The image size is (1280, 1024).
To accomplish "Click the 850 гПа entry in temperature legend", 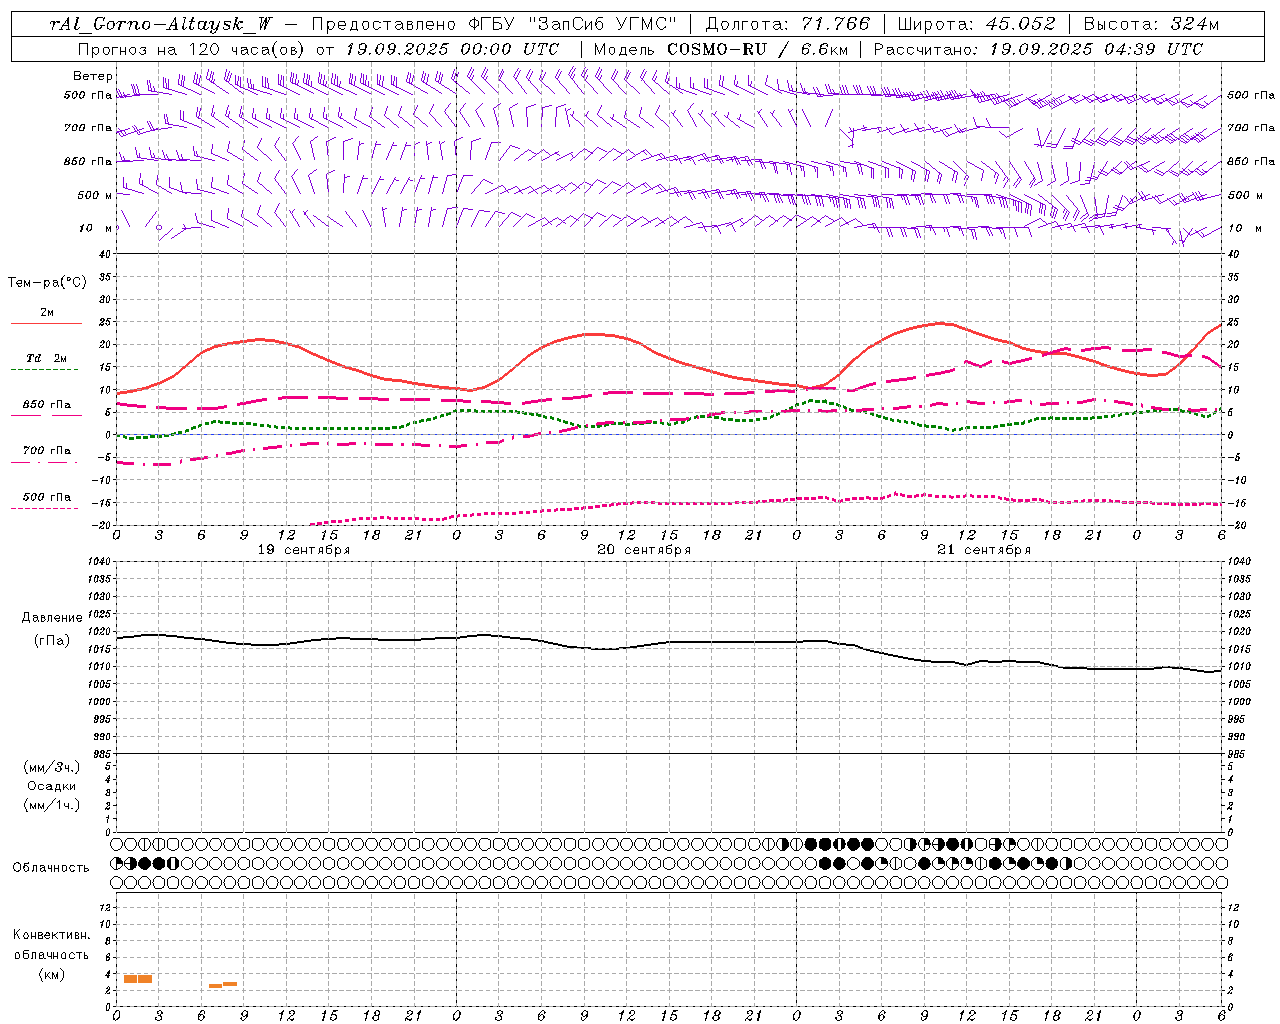I will (47, 404).
